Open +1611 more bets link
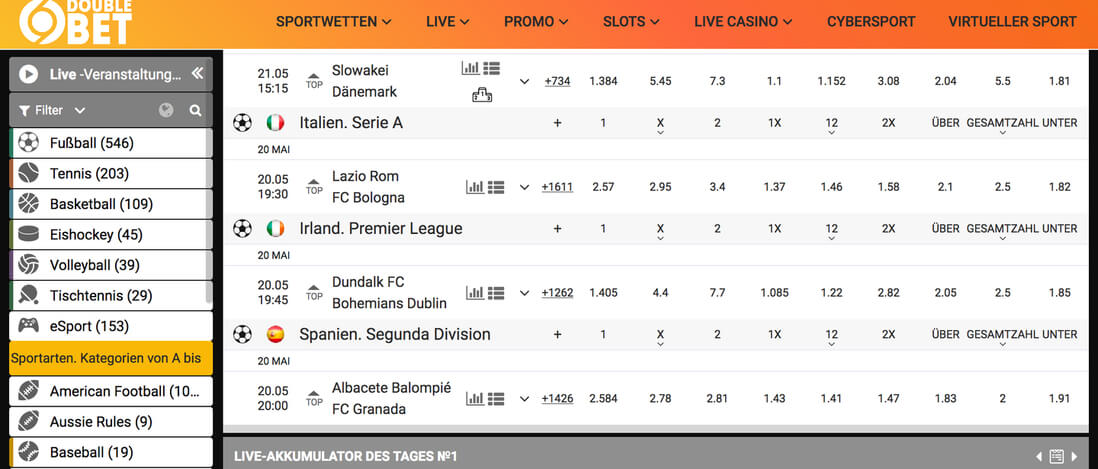This screenshot has height=469, width=1098. 557,187
